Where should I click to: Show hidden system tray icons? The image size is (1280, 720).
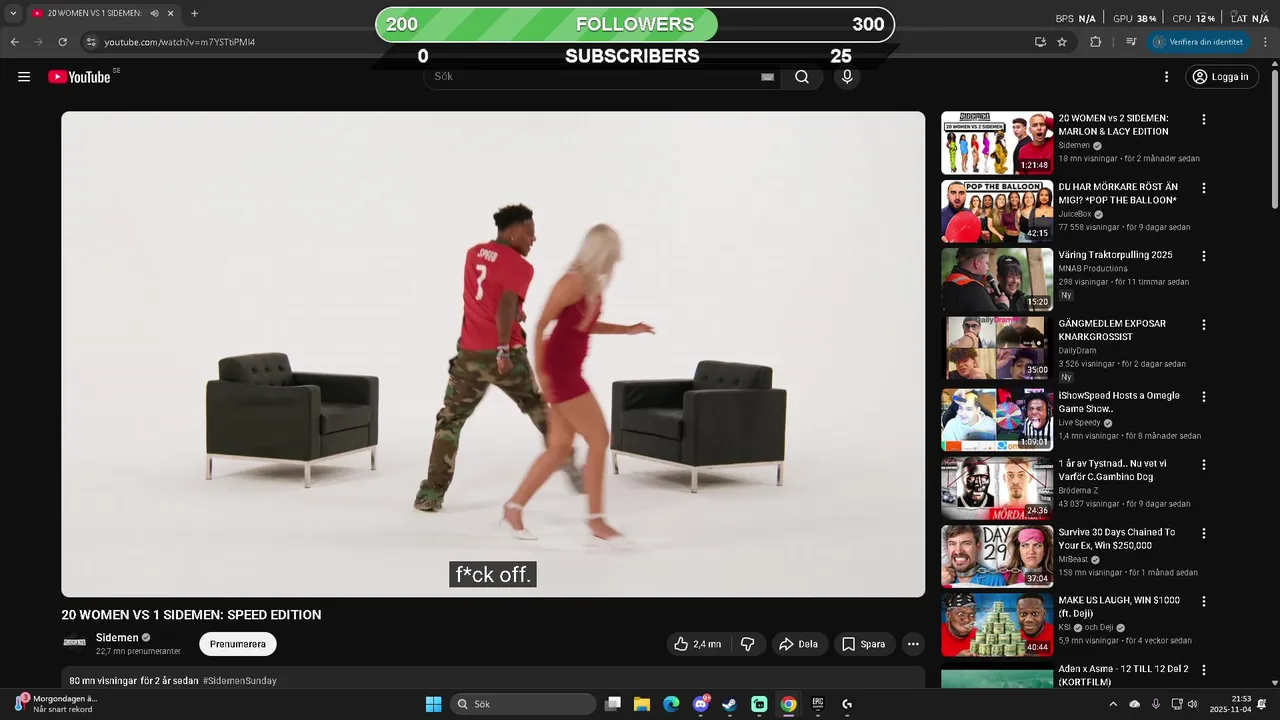click(x=1114, y=704)
